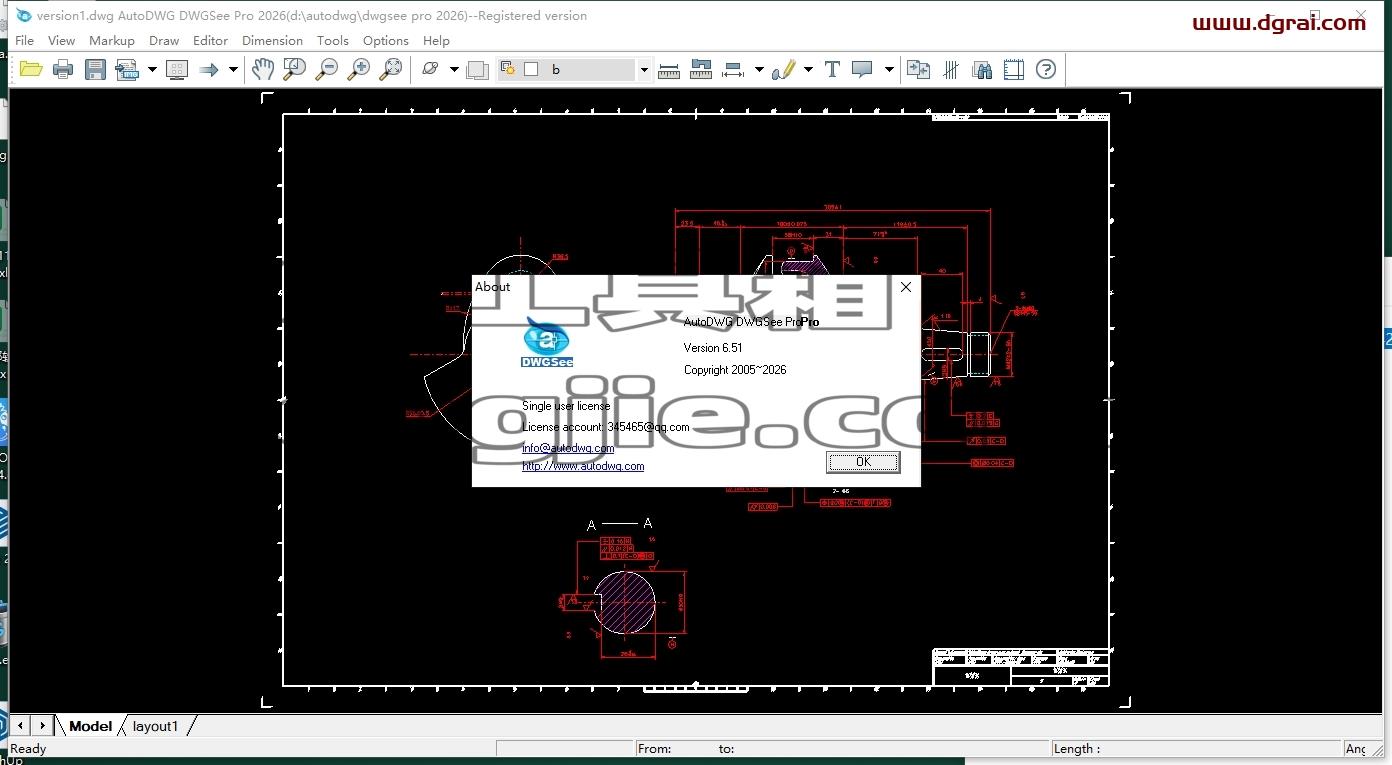Open the Help menu
Viewport: 1392px width, 765px height.
(436, 40)
